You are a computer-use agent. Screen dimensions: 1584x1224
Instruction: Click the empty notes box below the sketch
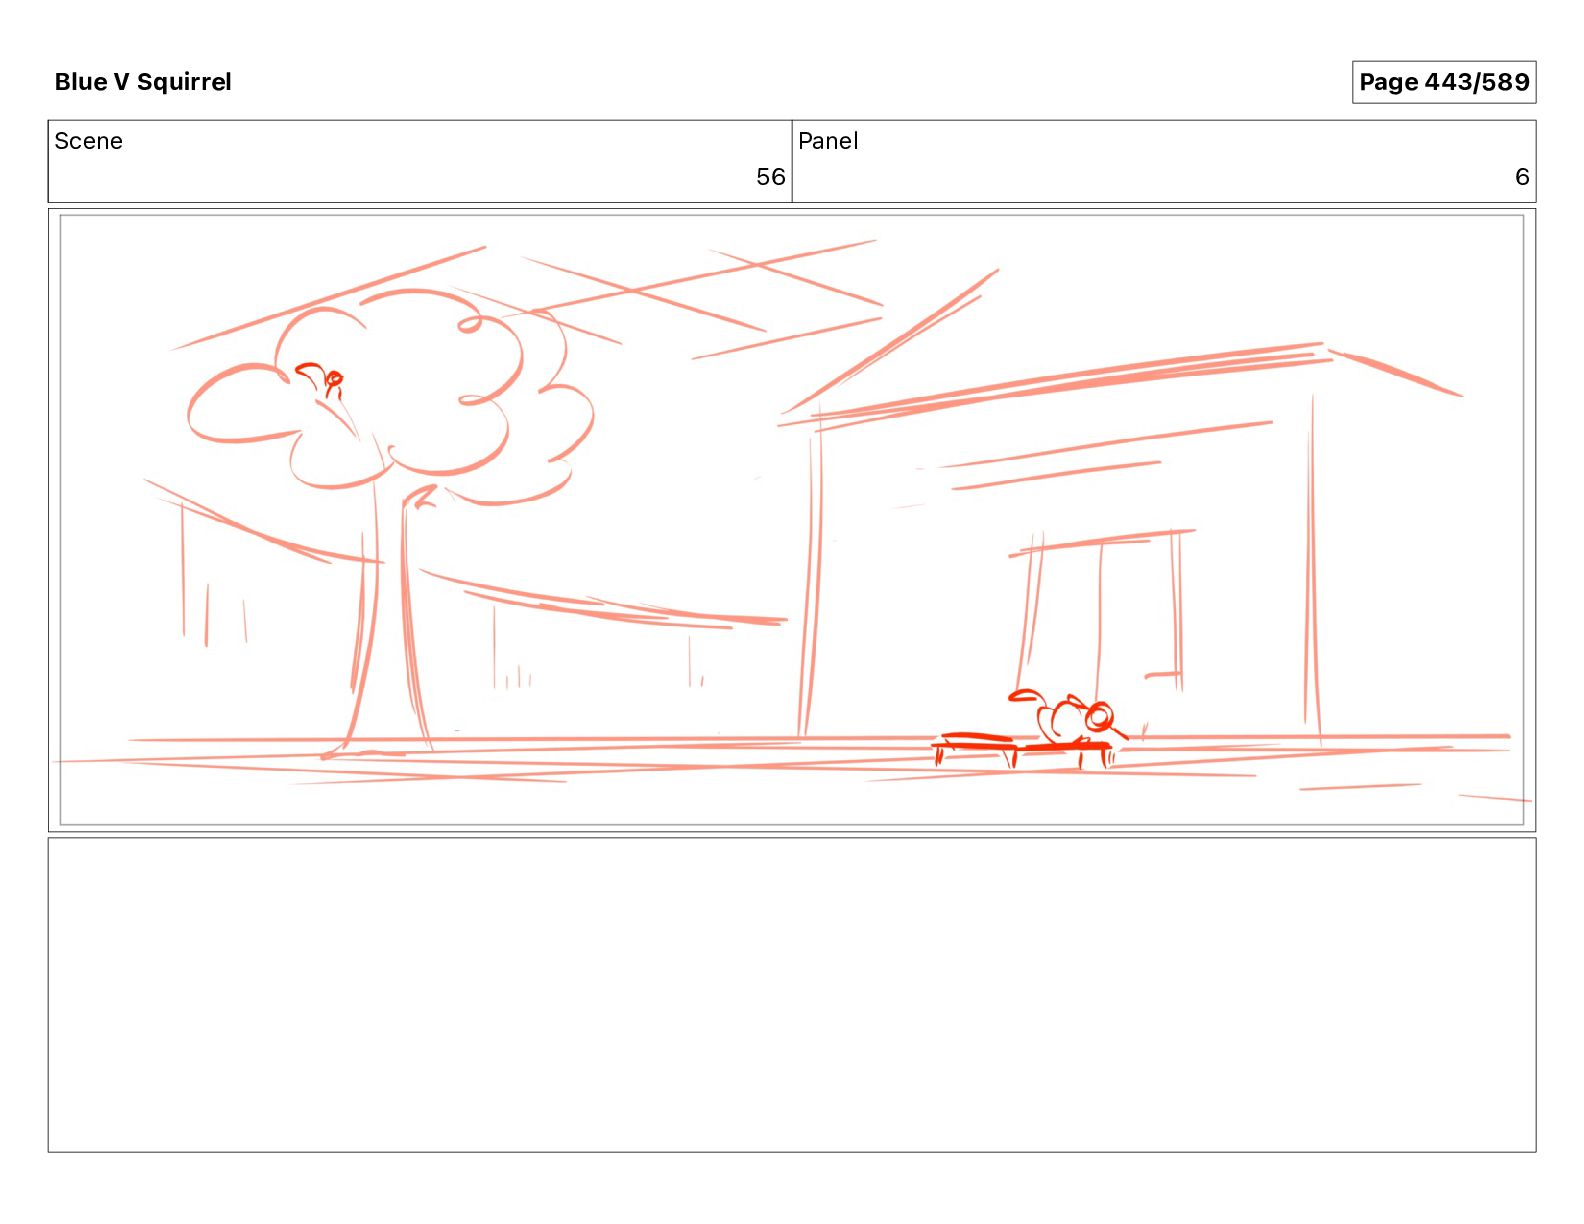coord(792,995)
